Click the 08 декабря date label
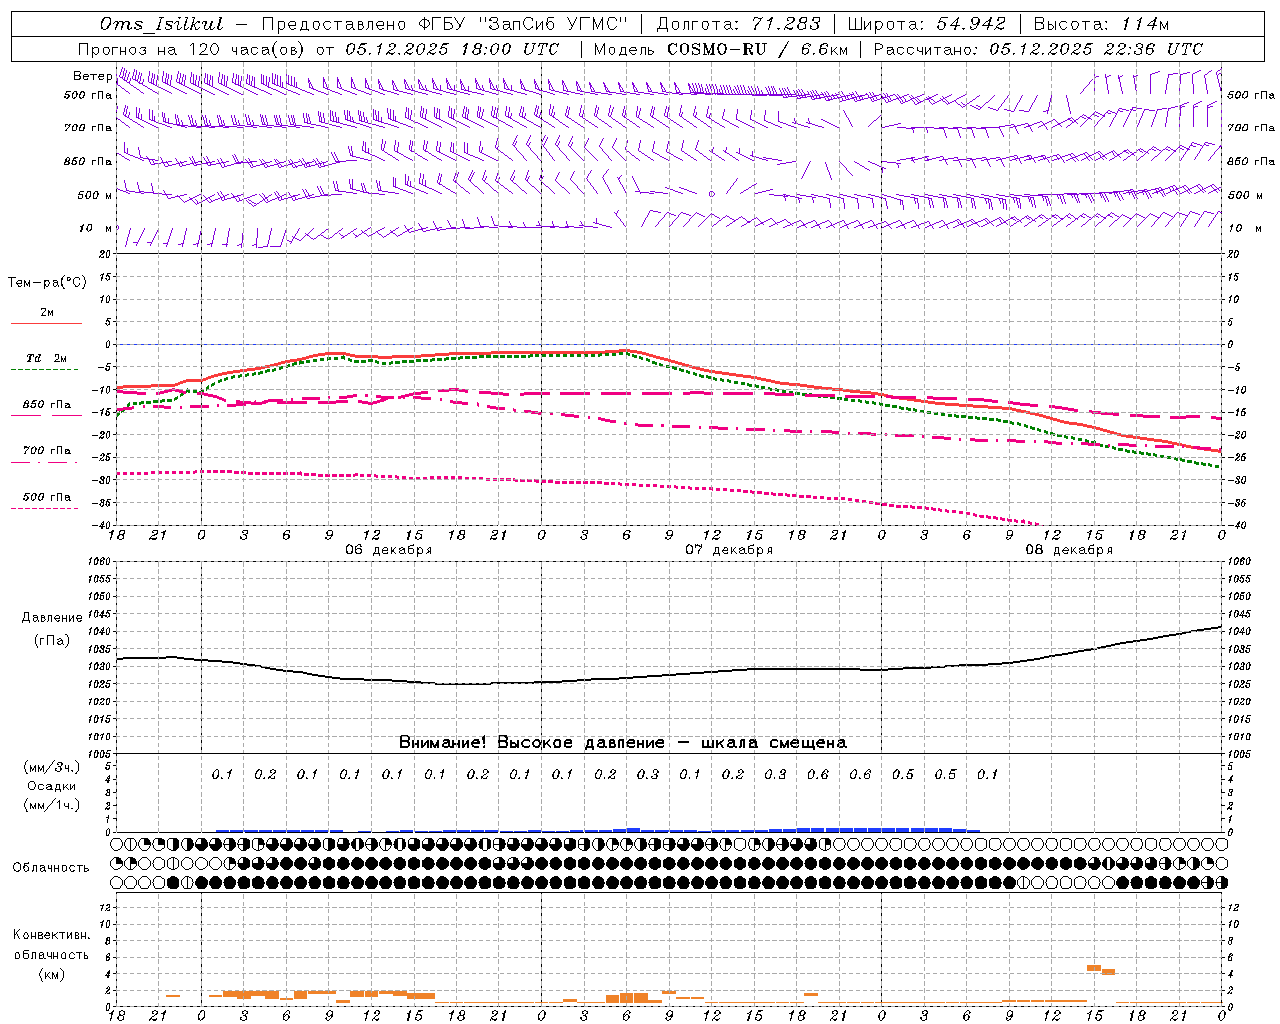 tap(1068, 550)
